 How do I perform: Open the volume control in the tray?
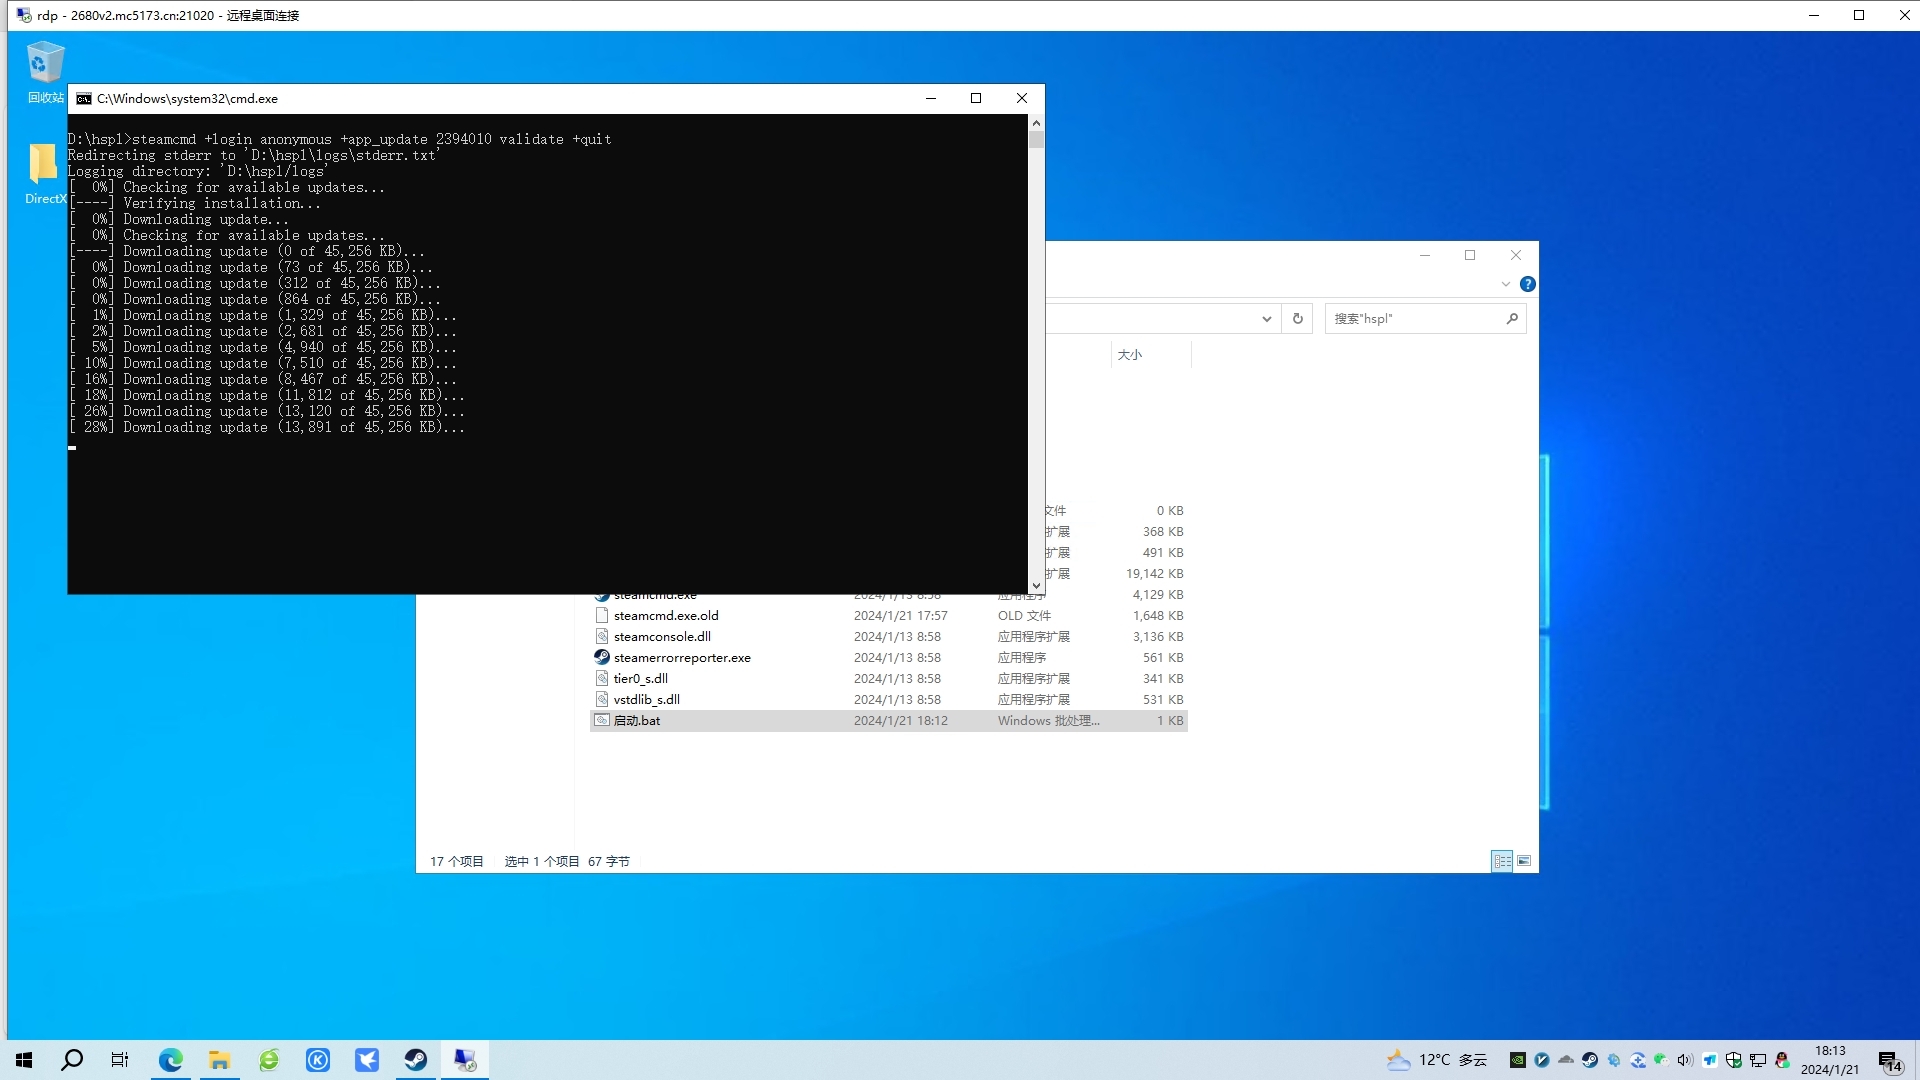(x=1685, y=1060)
